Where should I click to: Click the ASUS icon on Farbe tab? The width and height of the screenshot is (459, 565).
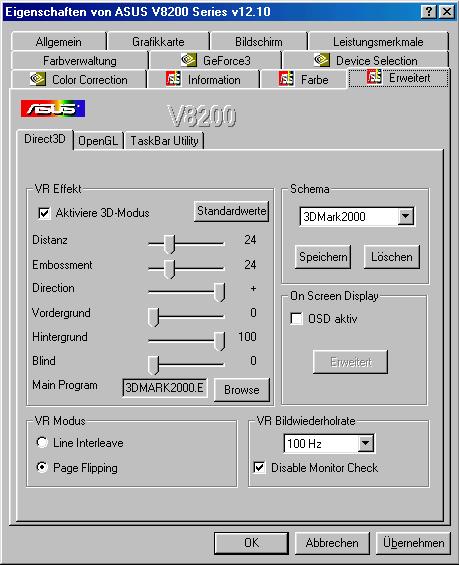(x=286, y=79)
